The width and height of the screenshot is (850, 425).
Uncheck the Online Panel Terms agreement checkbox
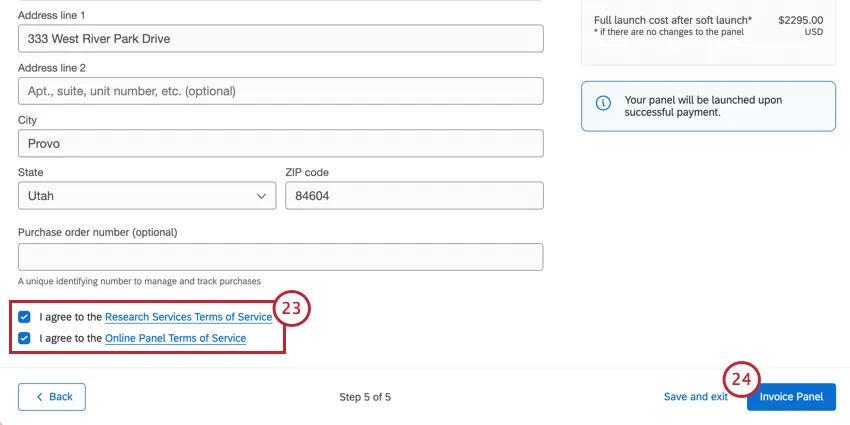coord(25,339)
